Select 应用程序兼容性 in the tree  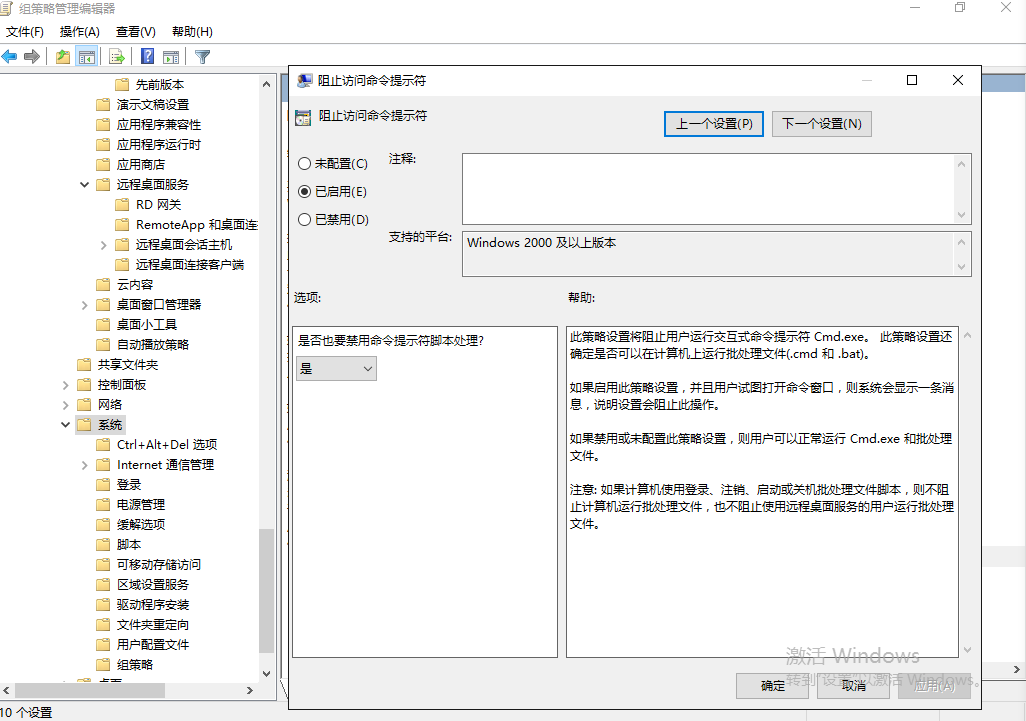pyautogui.click(x=159, y=124)
